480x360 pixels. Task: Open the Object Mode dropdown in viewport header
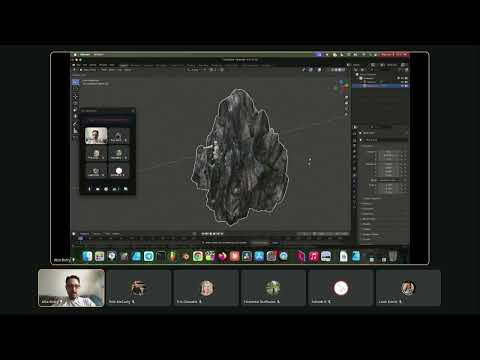[x=89, y=70]
